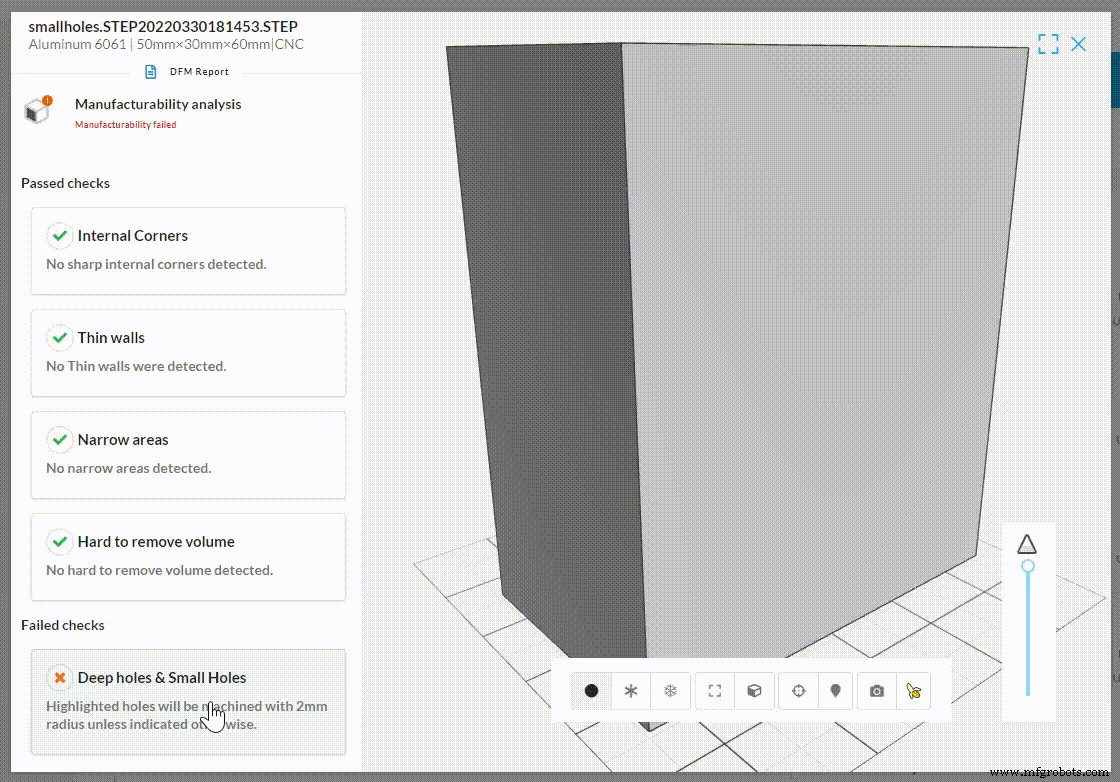Click the crosshair target tool
This screenshot has height=782, width=1120.
796,691
